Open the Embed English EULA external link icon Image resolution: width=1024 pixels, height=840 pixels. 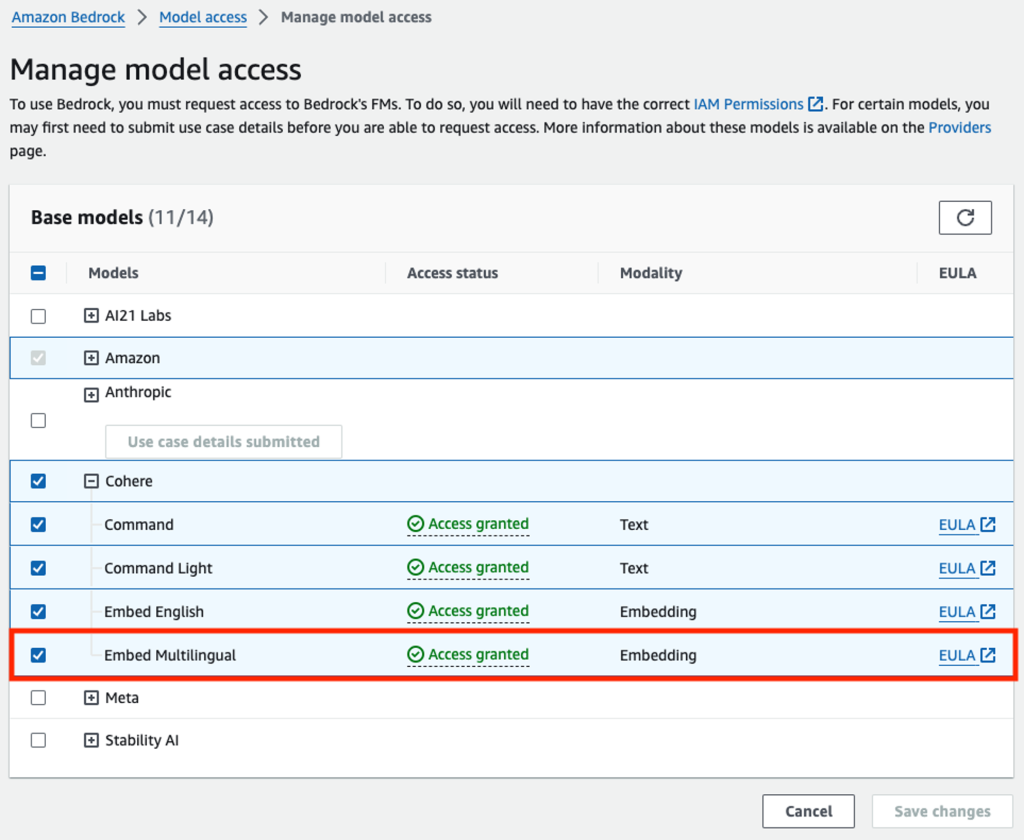(988, 612)
